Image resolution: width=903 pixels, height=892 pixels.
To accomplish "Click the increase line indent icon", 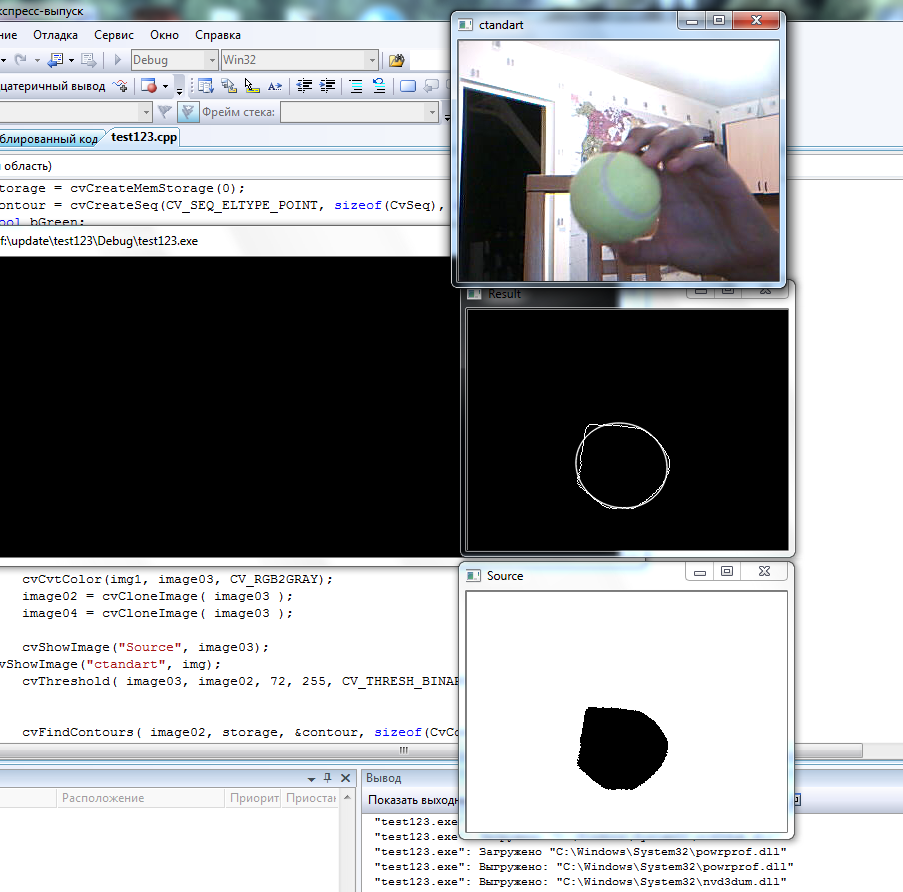I will point(327,86).
